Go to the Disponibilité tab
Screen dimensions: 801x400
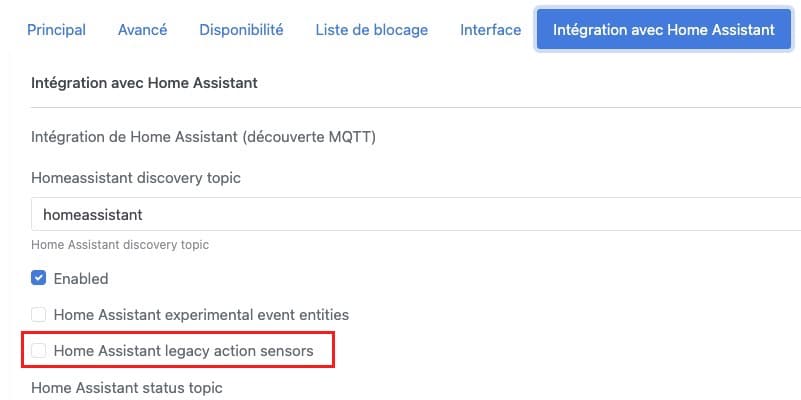pos(241,30)
